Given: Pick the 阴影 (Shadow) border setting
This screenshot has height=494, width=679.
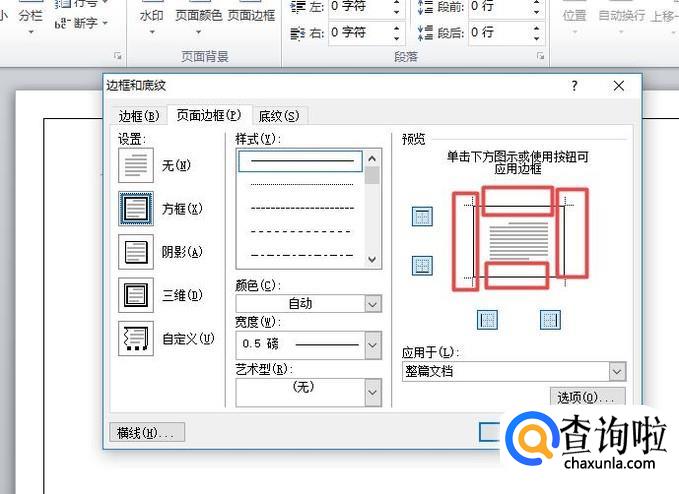Looking at the screenshot, I should pyautogui.click(x=135, y=251).
